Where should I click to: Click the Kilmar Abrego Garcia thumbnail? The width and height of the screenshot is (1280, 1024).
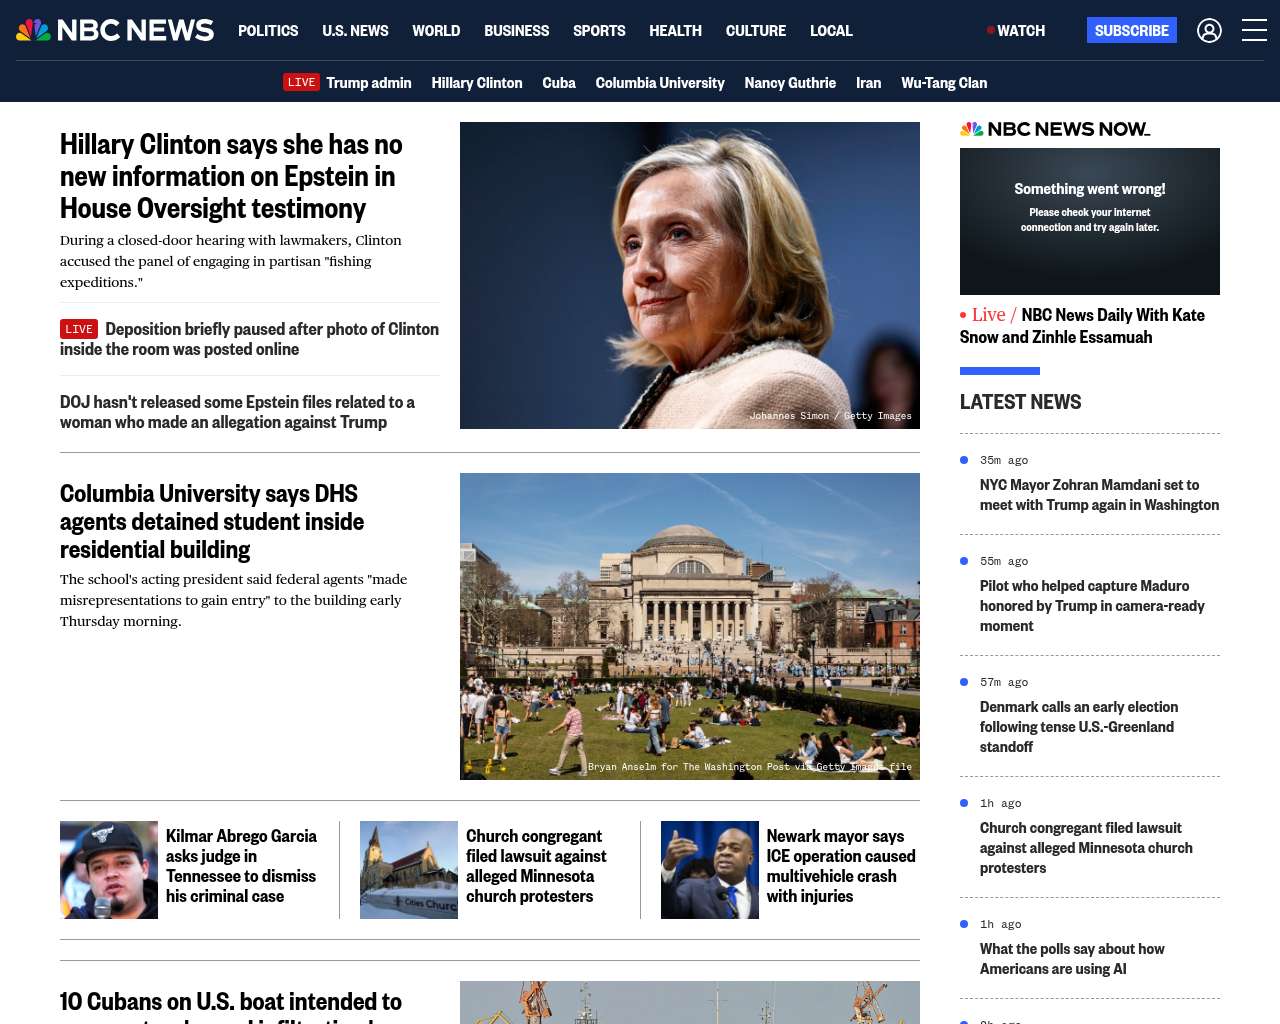pyautogui.click(x=109, y=870)
